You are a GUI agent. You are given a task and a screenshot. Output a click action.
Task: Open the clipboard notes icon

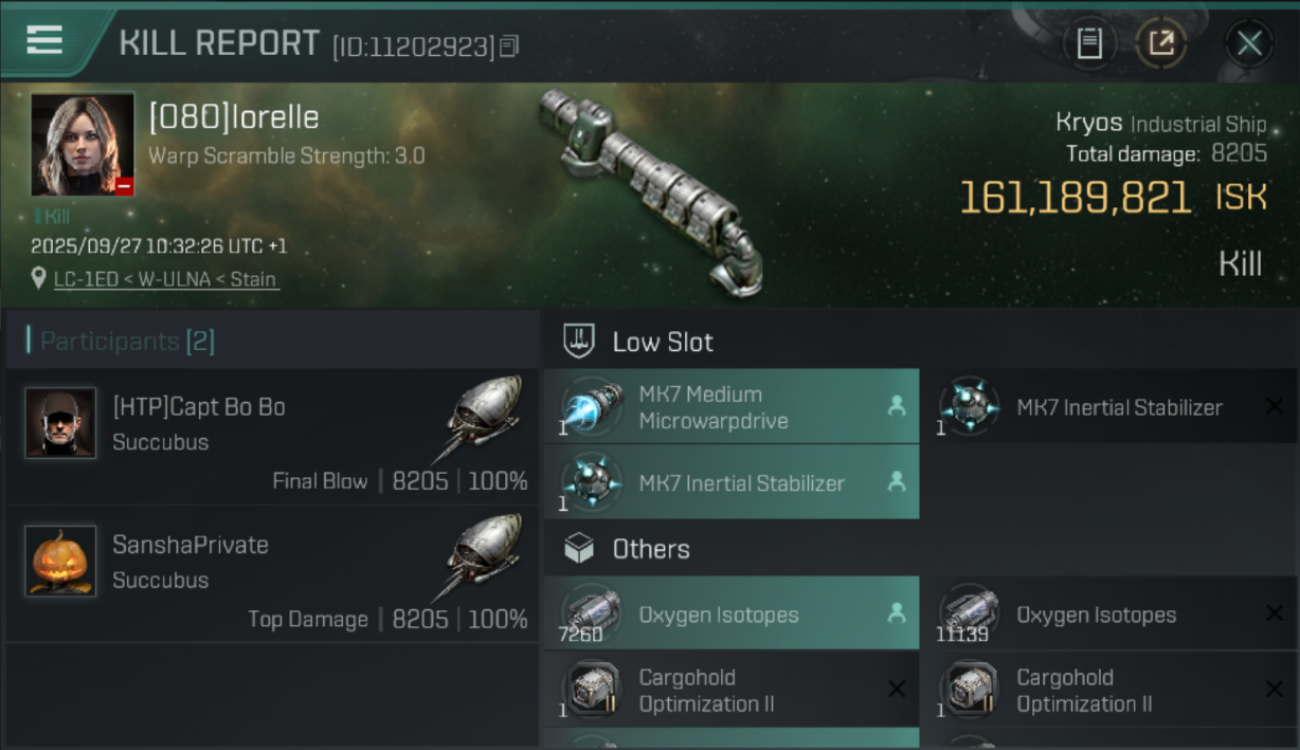[x=1089, y=43]
